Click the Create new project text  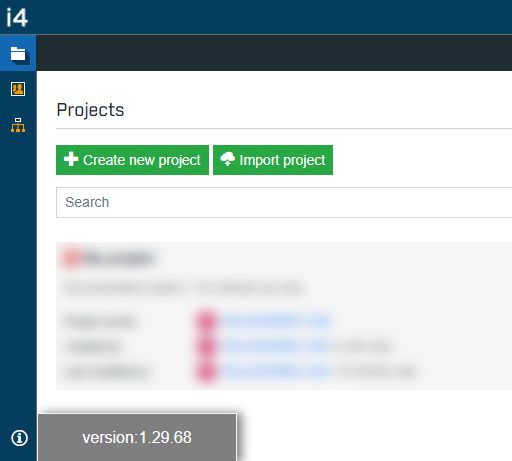click(142, 160)
